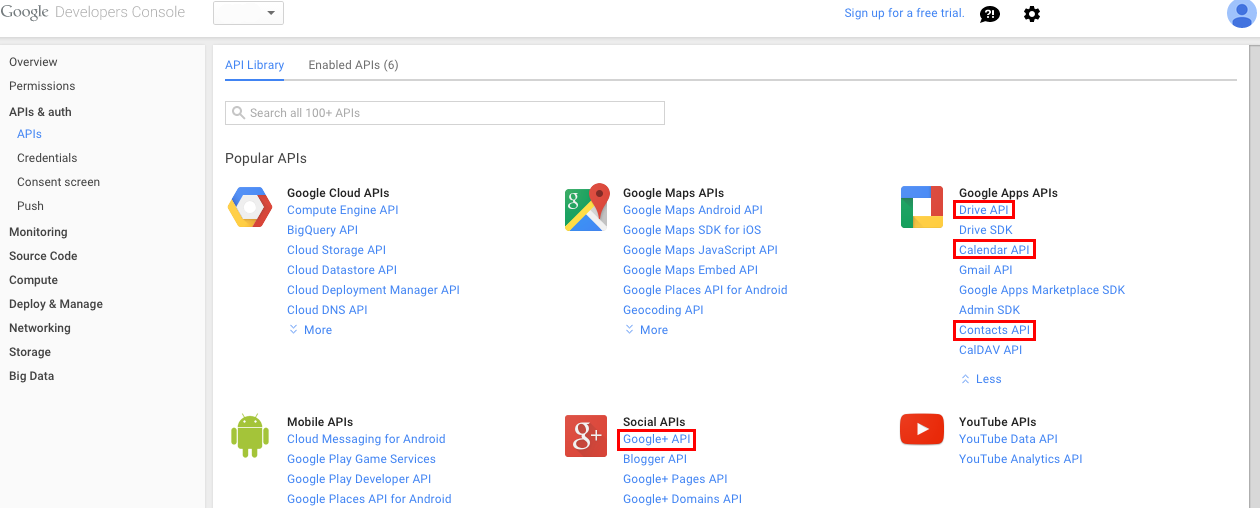Open the feedback speech bubble icon

pyautogui.click(x=990, y=14)
